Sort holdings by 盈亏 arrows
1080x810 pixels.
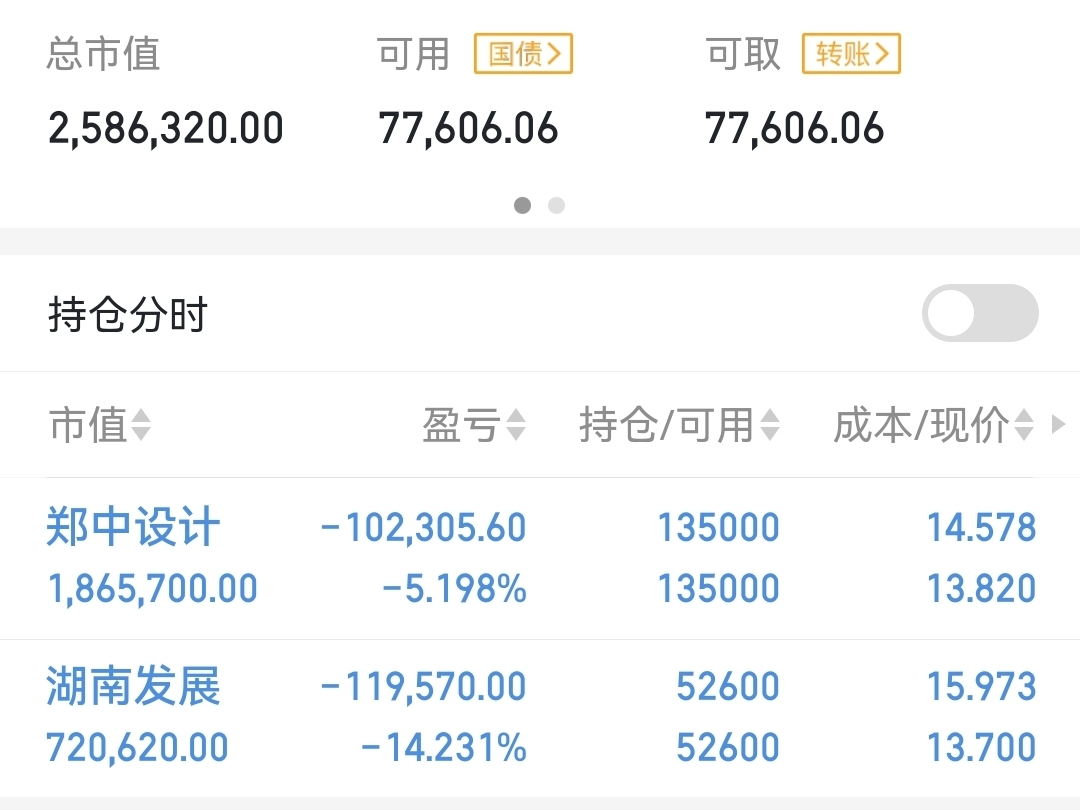pos(516,424)
